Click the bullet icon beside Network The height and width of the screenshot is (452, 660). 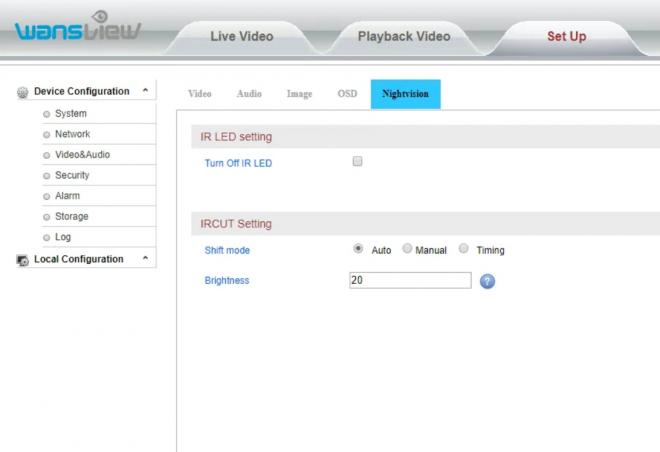click(x=47, y=135)
